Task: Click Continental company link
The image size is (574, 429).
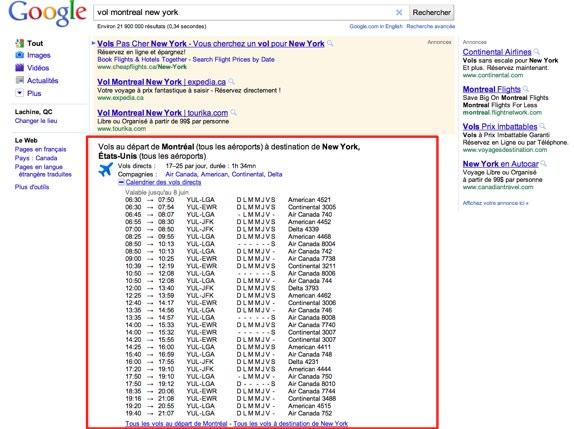Action: point(248,174)
